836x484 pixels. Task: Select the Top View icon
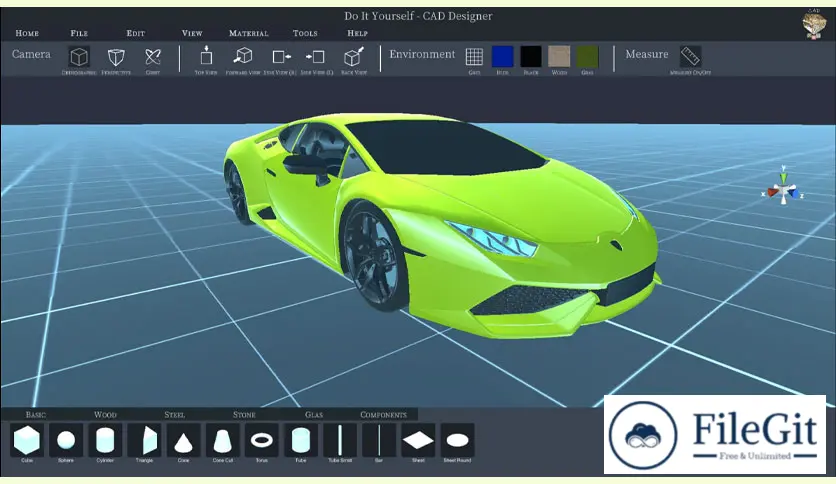point(206,57)
